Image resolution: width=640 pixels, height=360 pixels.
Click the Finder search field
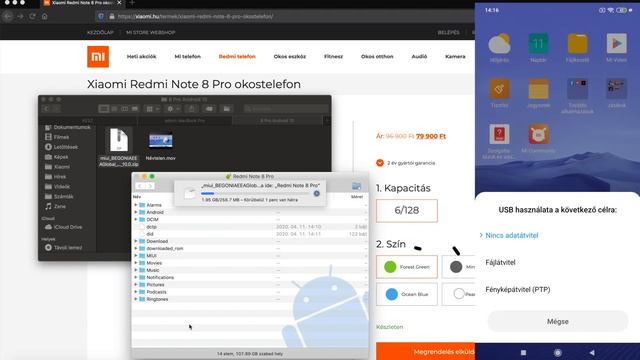coord(286,109)
